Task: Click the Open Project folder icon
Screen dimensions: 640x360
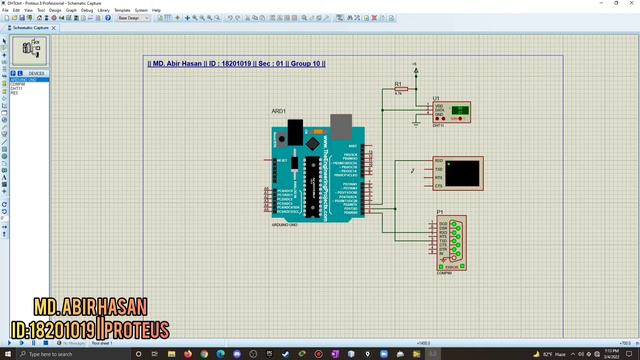Action: 14,18
